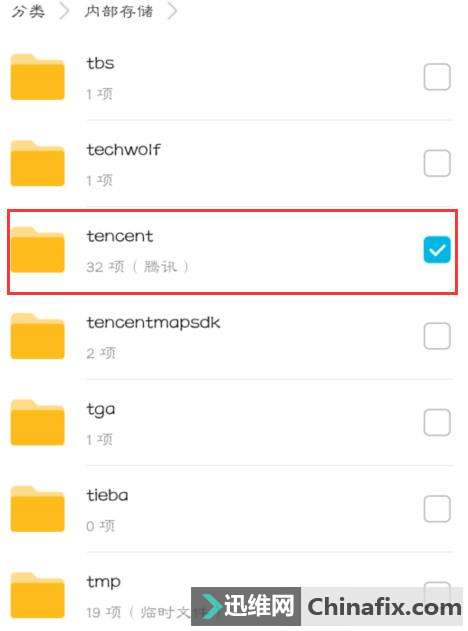Tick the tieba folder checkbox
This screenshot has width=468, height=631.
point(437,509)
